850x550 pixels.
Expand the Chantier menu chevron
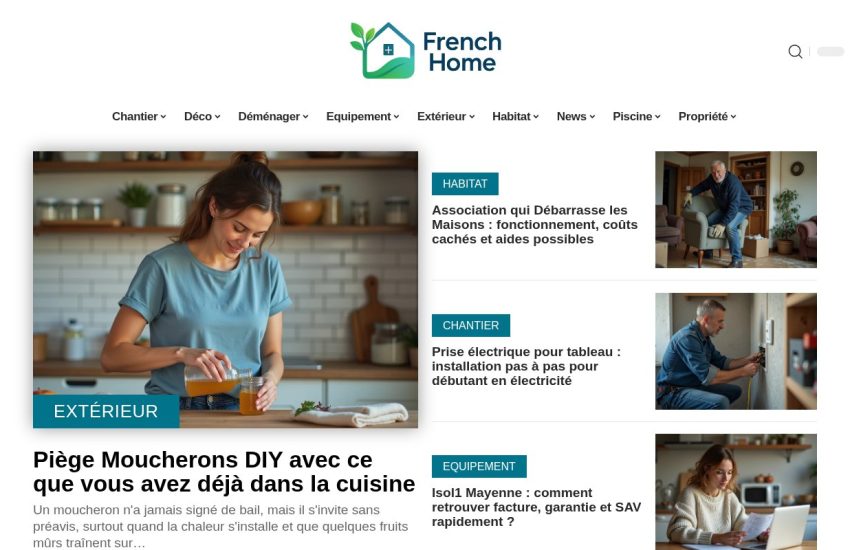(x=163, y=117)
